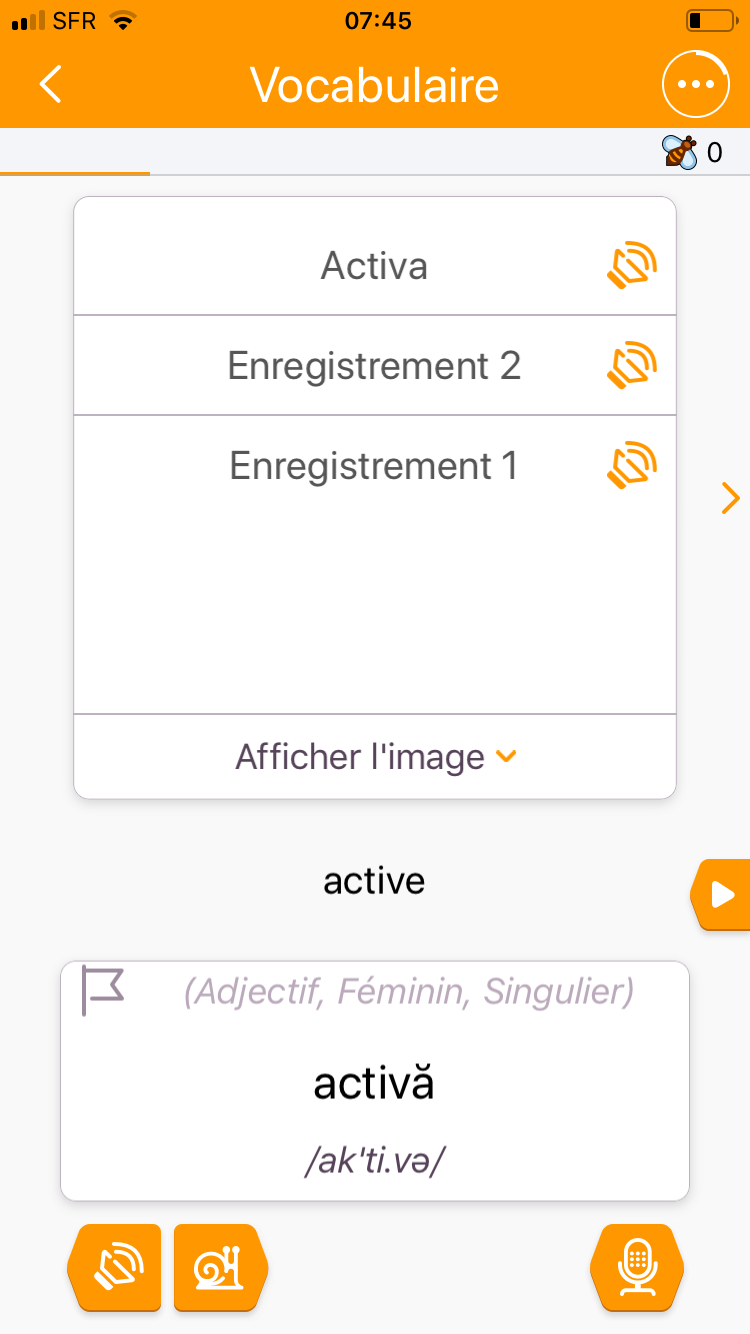Tap the translation word active
The width and height of the screenshot is (750, 1334).
[x=374, y=881]
